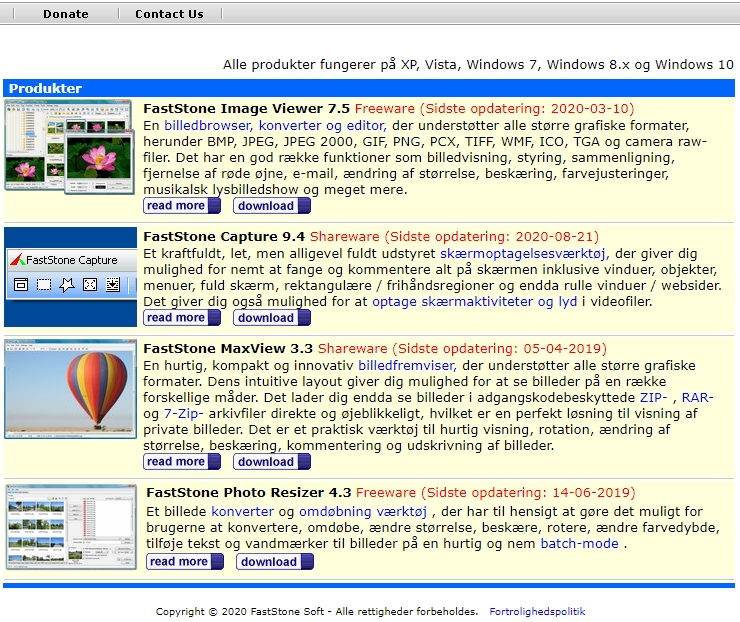The width and height of the screenshot is (740, 622).
Task: Click the ZIP- archive link
Action: 654,397
